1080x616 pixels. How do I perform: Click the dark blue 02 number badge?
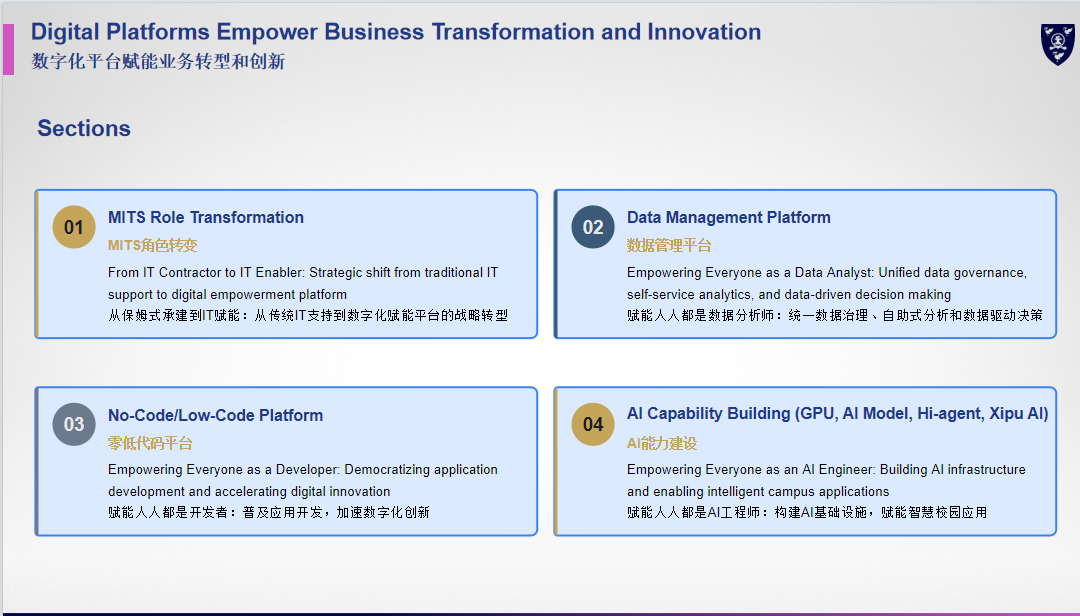pos(592,227)
